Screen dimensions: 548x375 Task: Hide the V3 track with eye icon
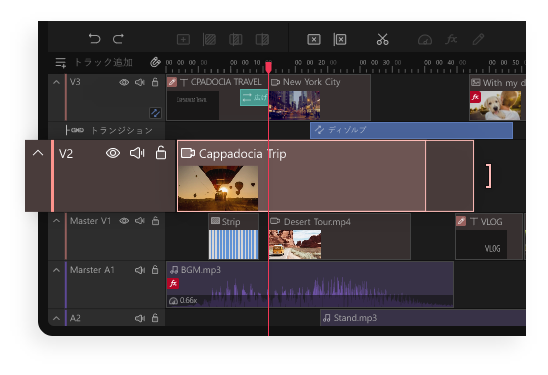pos(124,82)
